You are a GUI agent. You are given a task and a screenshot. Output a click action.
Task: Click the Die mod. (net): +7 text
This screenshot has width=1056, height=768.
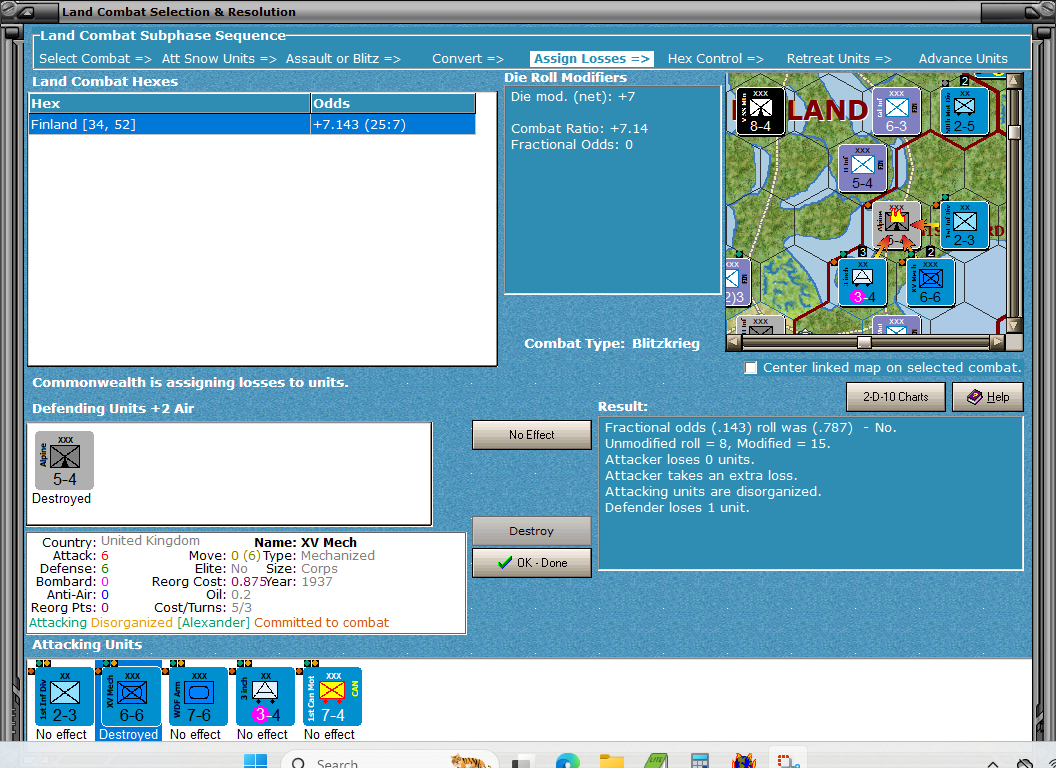point(572,96)
